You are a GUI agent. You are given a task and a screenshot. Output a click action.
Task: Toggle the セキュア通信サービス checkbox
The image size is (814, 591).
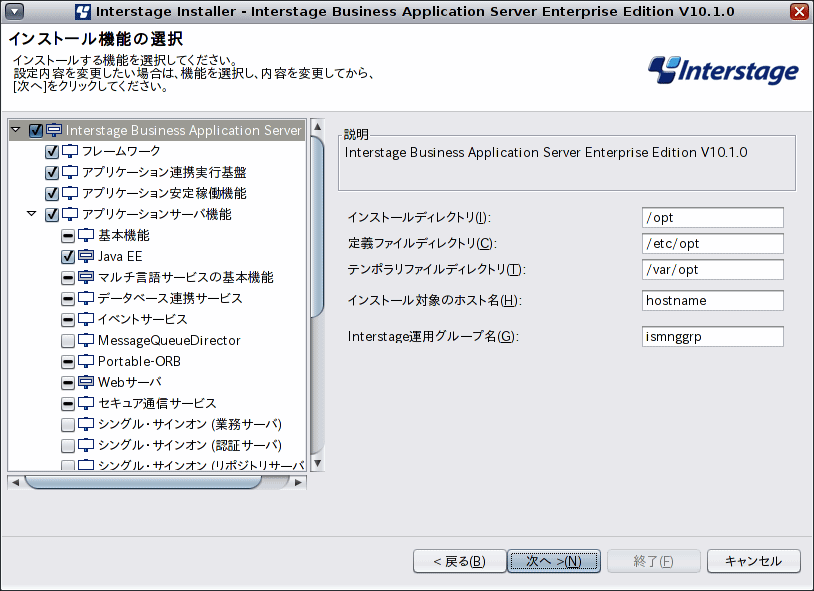click(68, 404)
